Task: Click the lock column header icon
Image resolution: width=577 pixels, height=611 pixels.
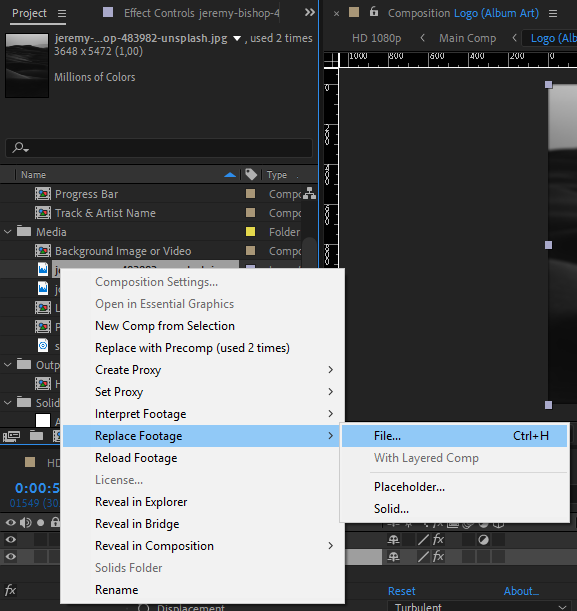Action: (x=55, y=522)
